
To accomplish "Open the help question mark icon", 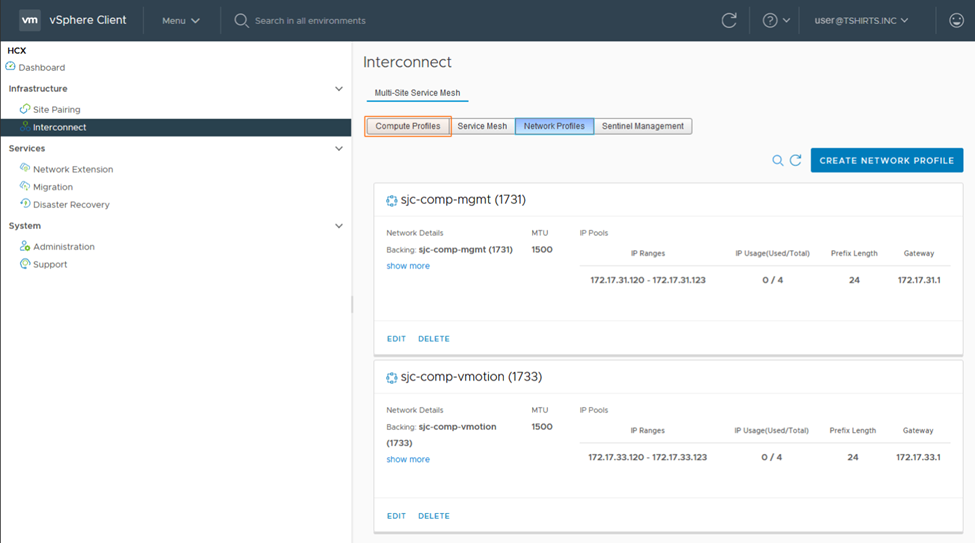I will [770, 20].
